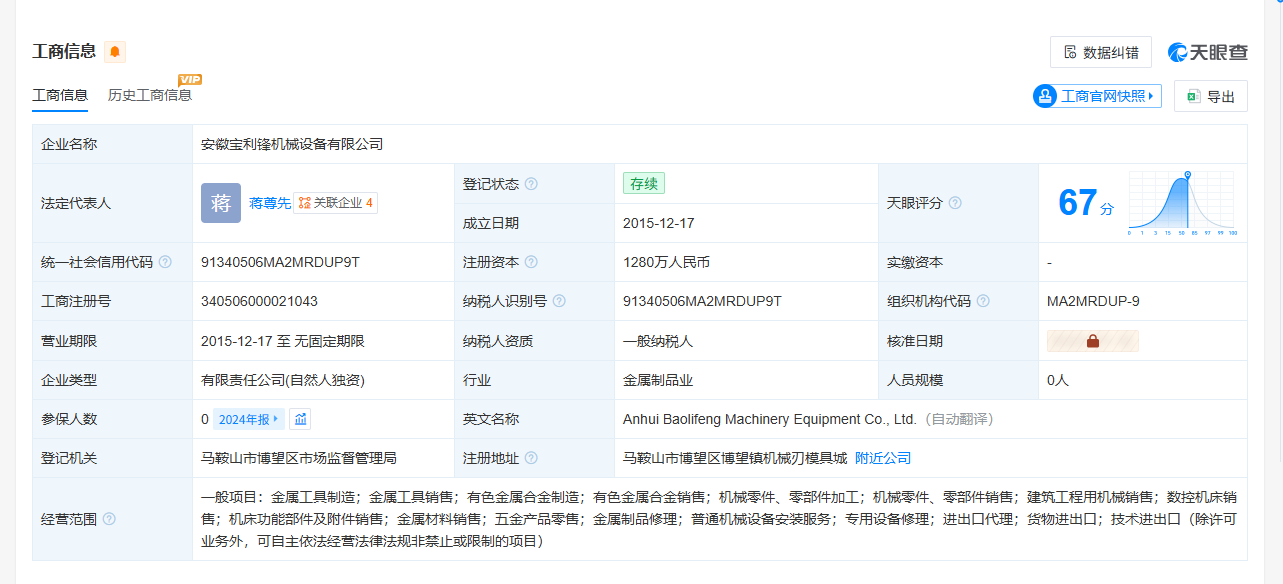Image resolution: width=1283 pixels, height=584 pixels.
Task: Click the chart icon beside 2024年报
Action: 301,419
